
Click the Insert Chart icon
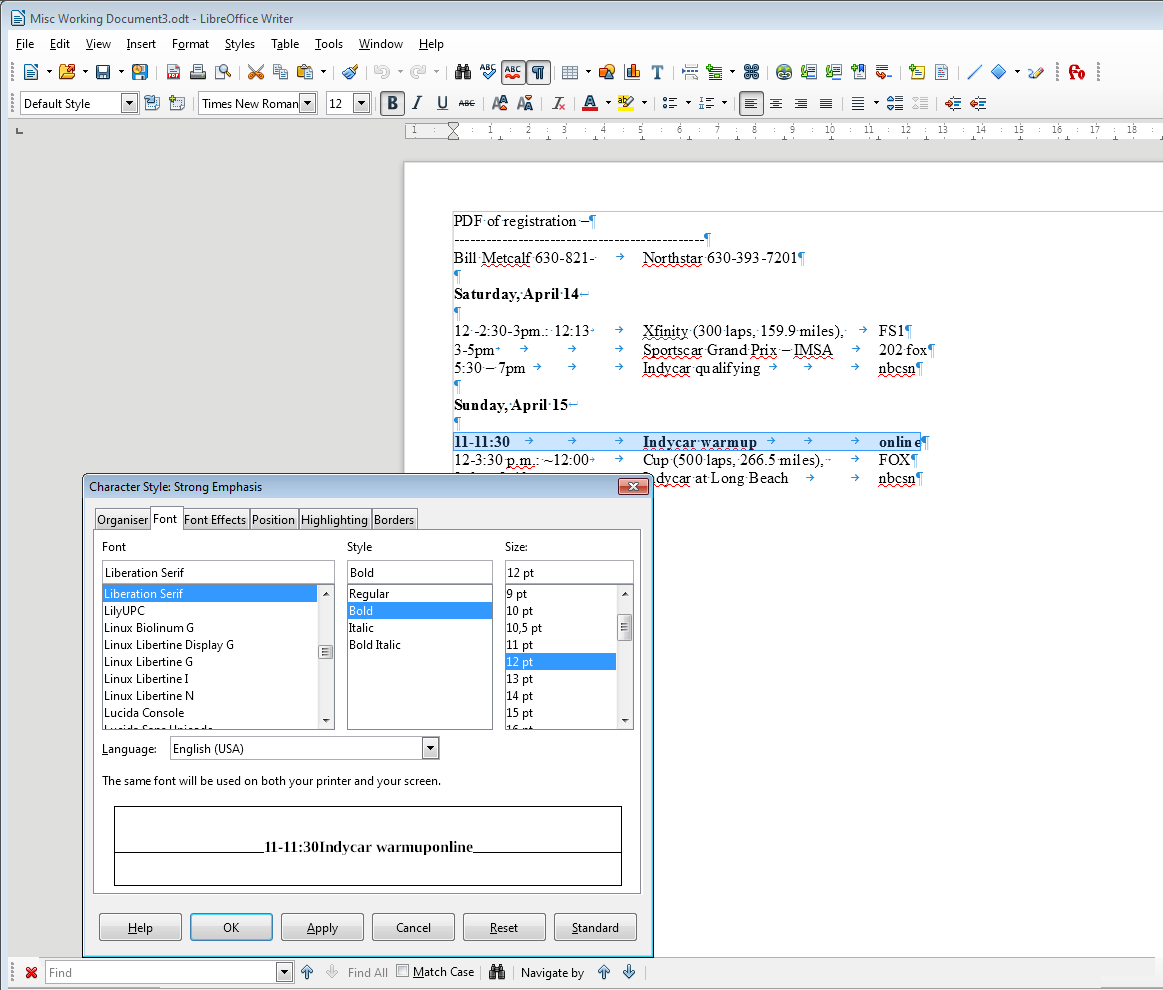click(632, 72)
